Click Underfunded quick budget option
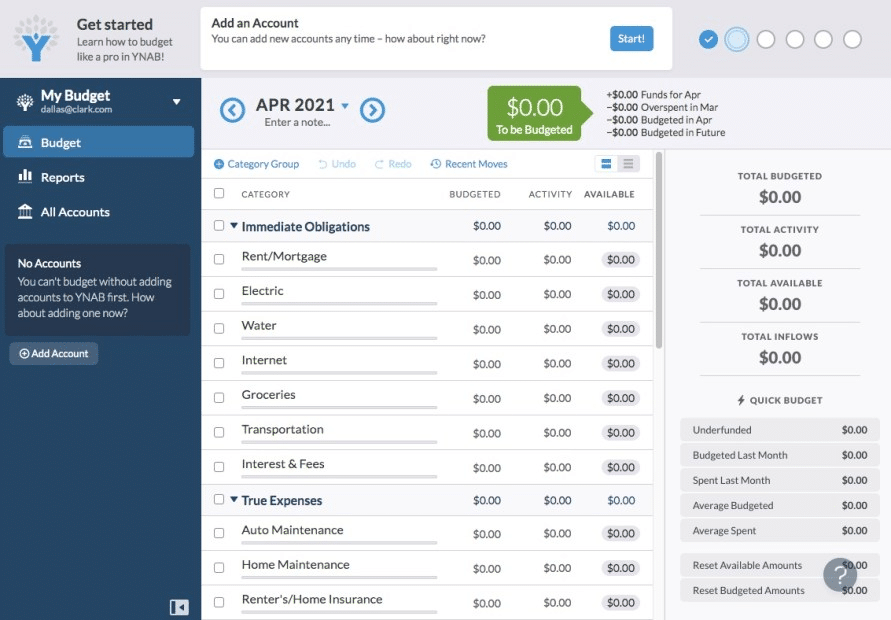 (x=780, y=430)
